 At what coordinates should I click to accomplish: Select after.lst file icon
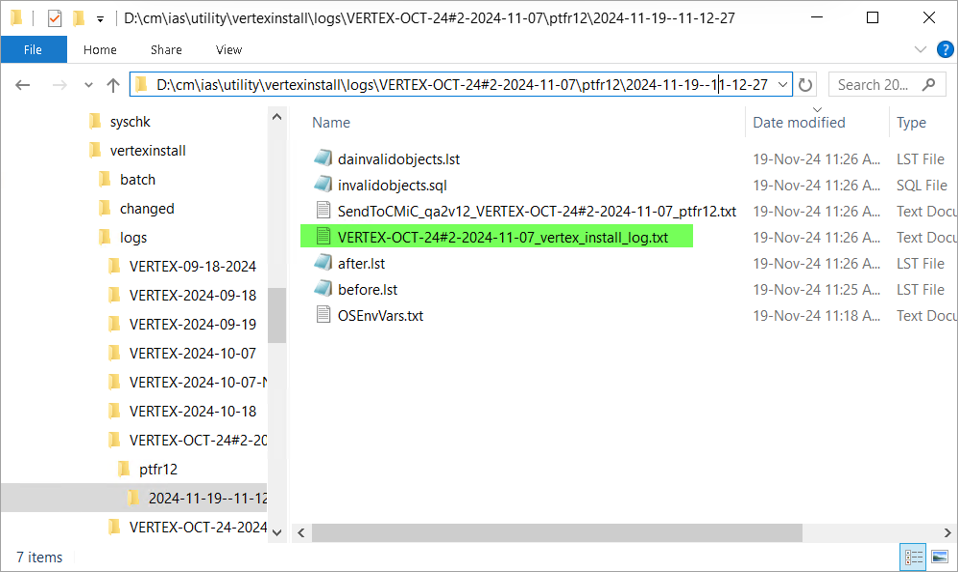pos(323,263)
